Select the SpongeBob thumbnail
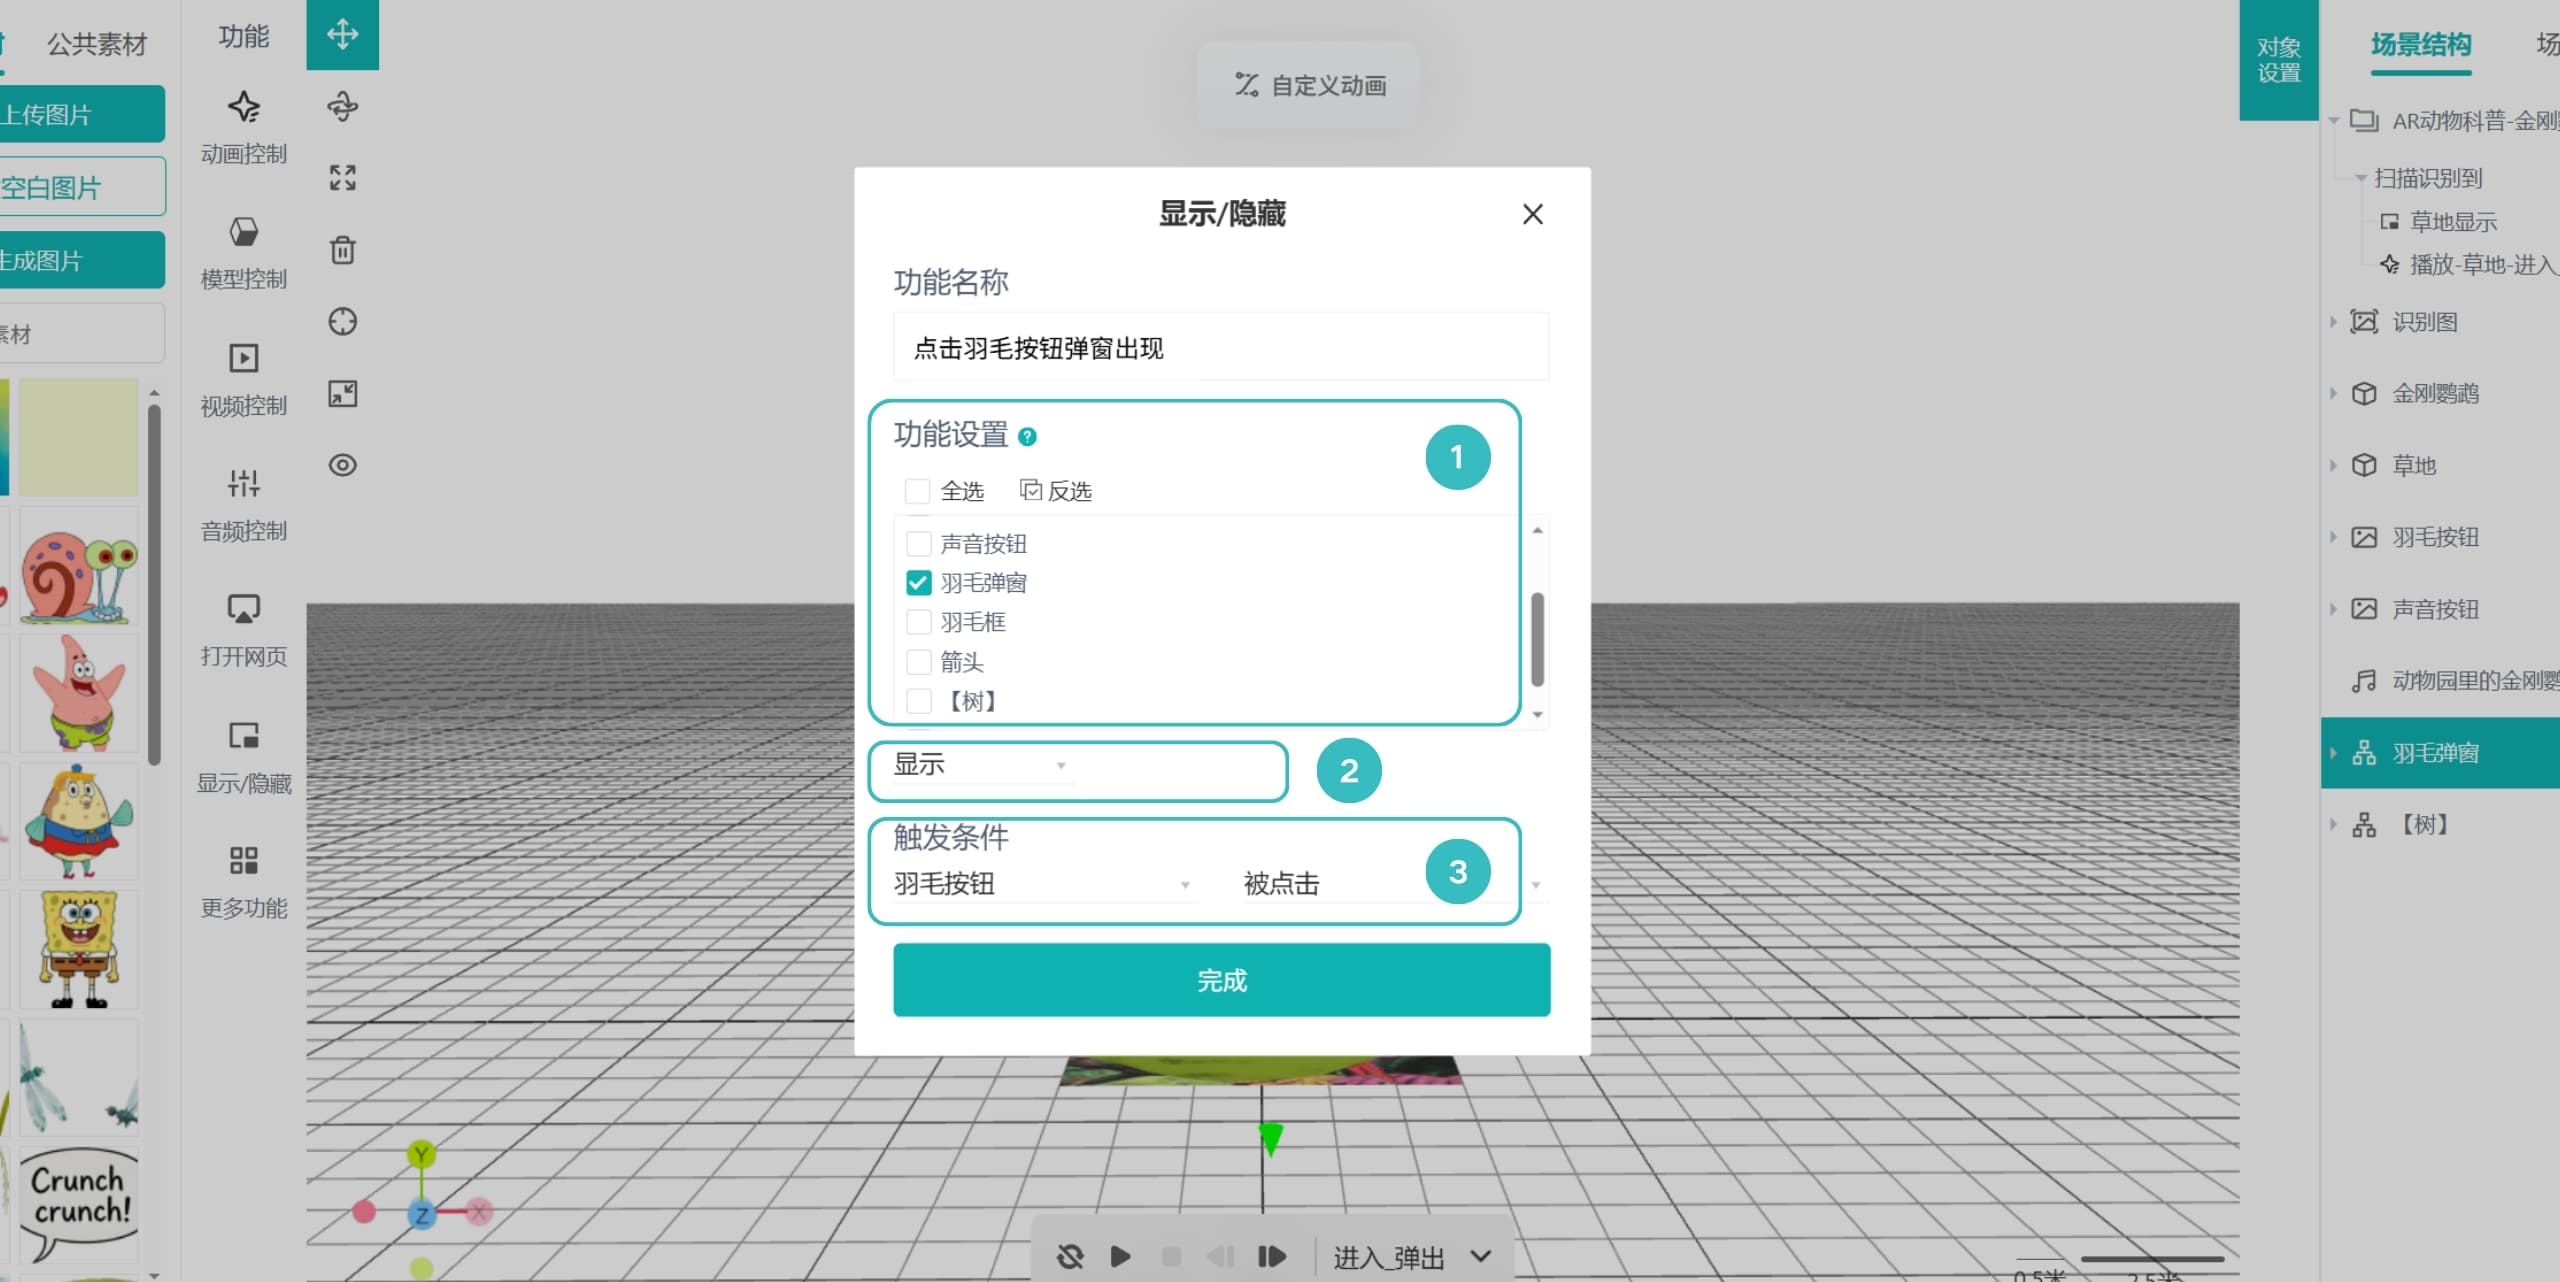 (79, 949)
